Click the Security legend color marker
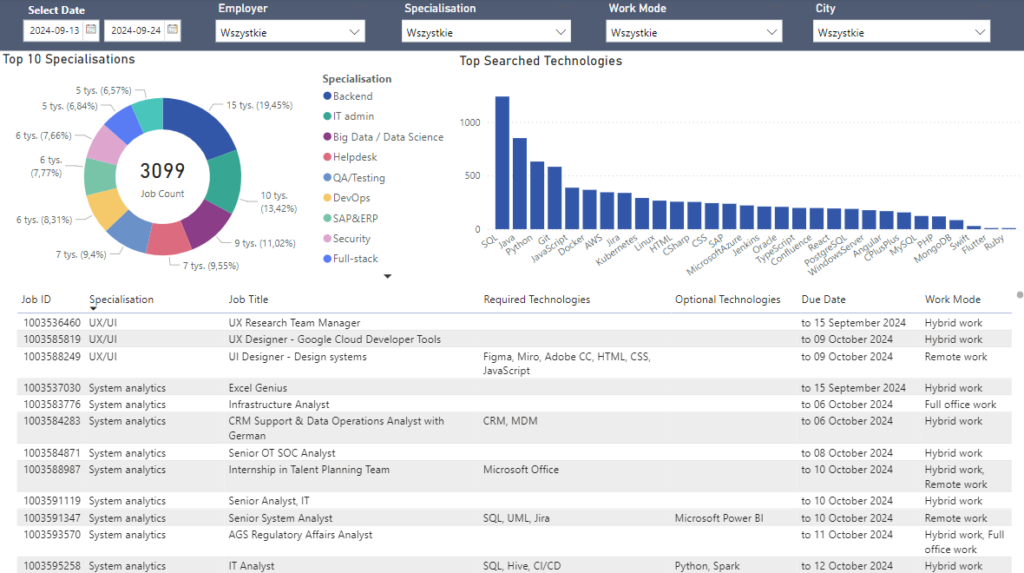Viewport: 1024px width, 573px height. tap(327, 239)
